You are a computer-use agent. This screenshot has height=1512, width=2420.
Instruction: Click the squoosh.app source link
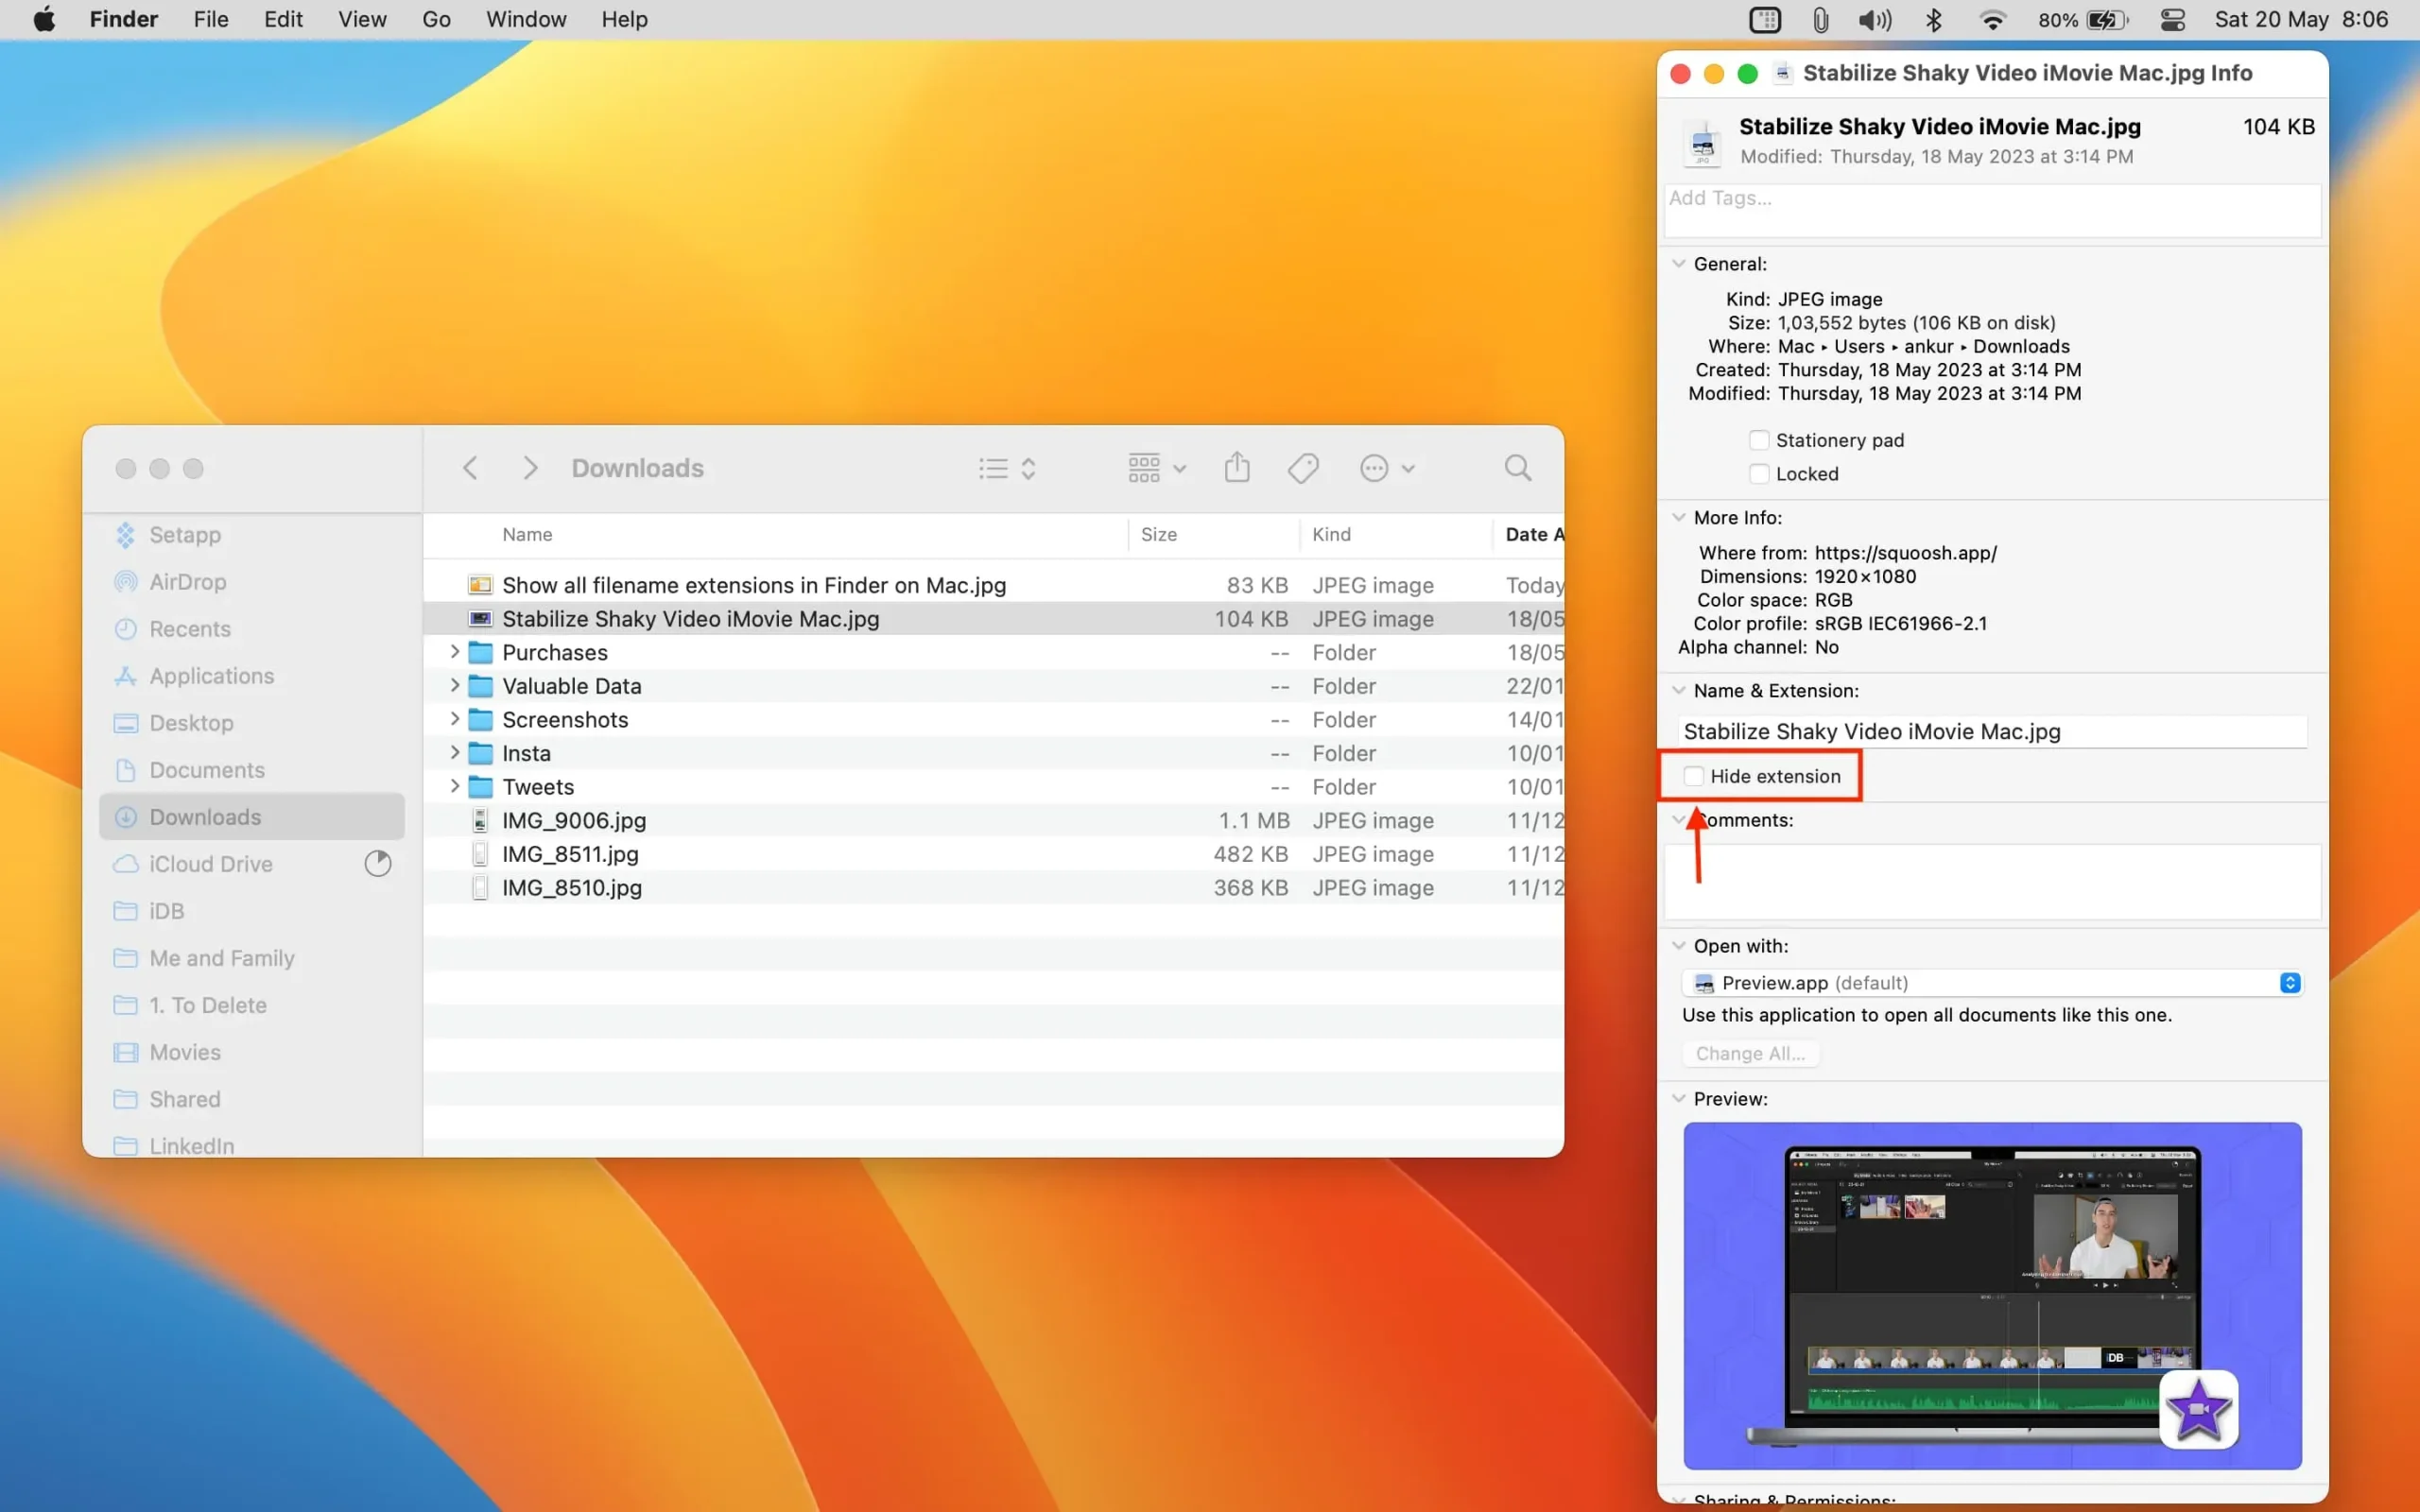pyautogui.click(x=1903, y=552)
